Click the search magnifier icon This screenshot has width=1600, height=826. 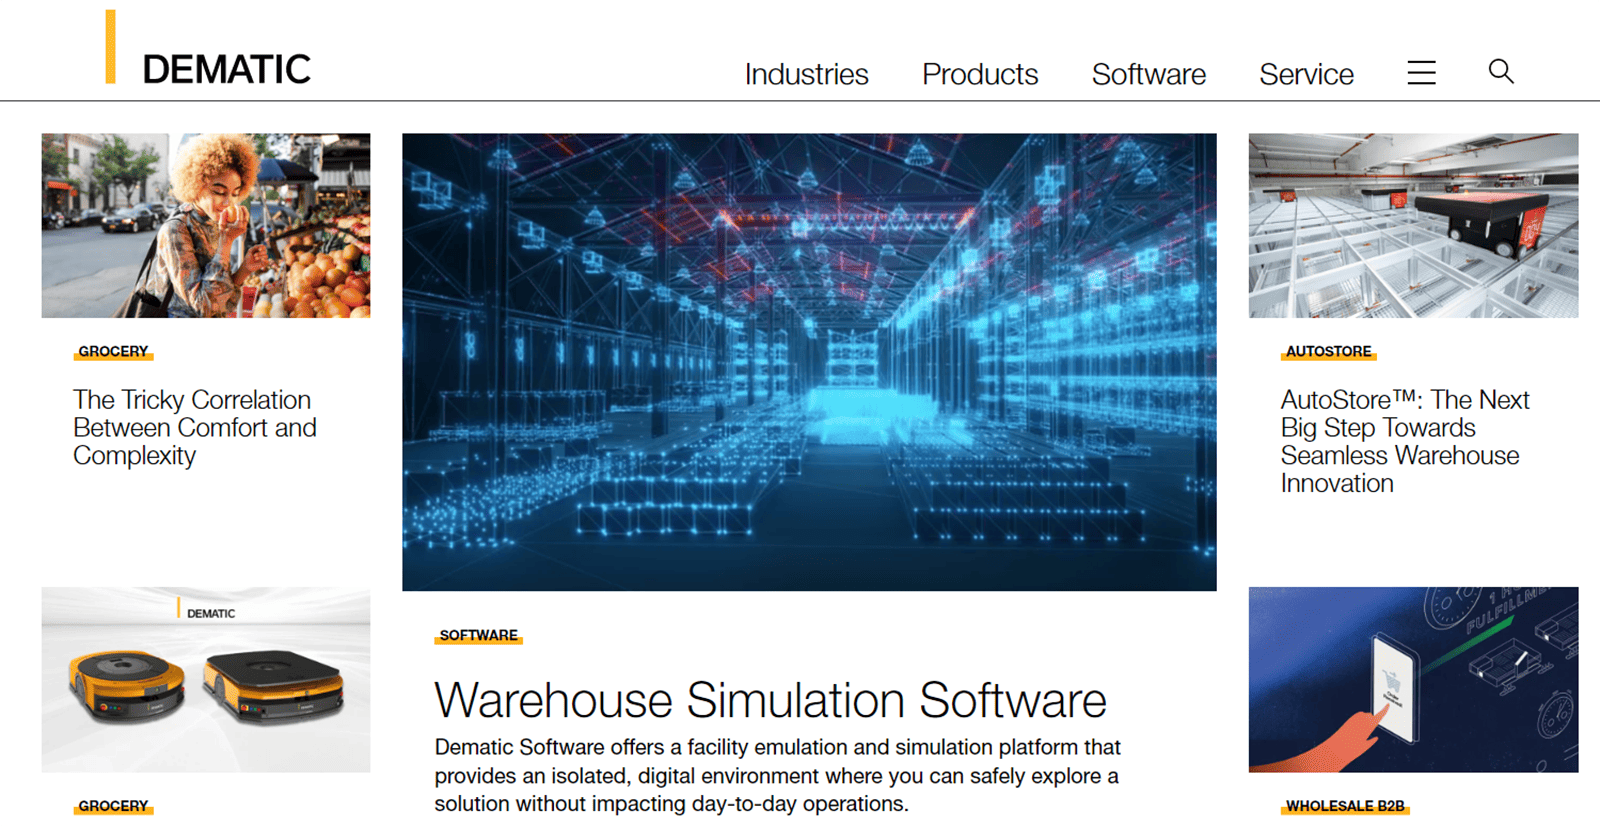coord(1500,71)
